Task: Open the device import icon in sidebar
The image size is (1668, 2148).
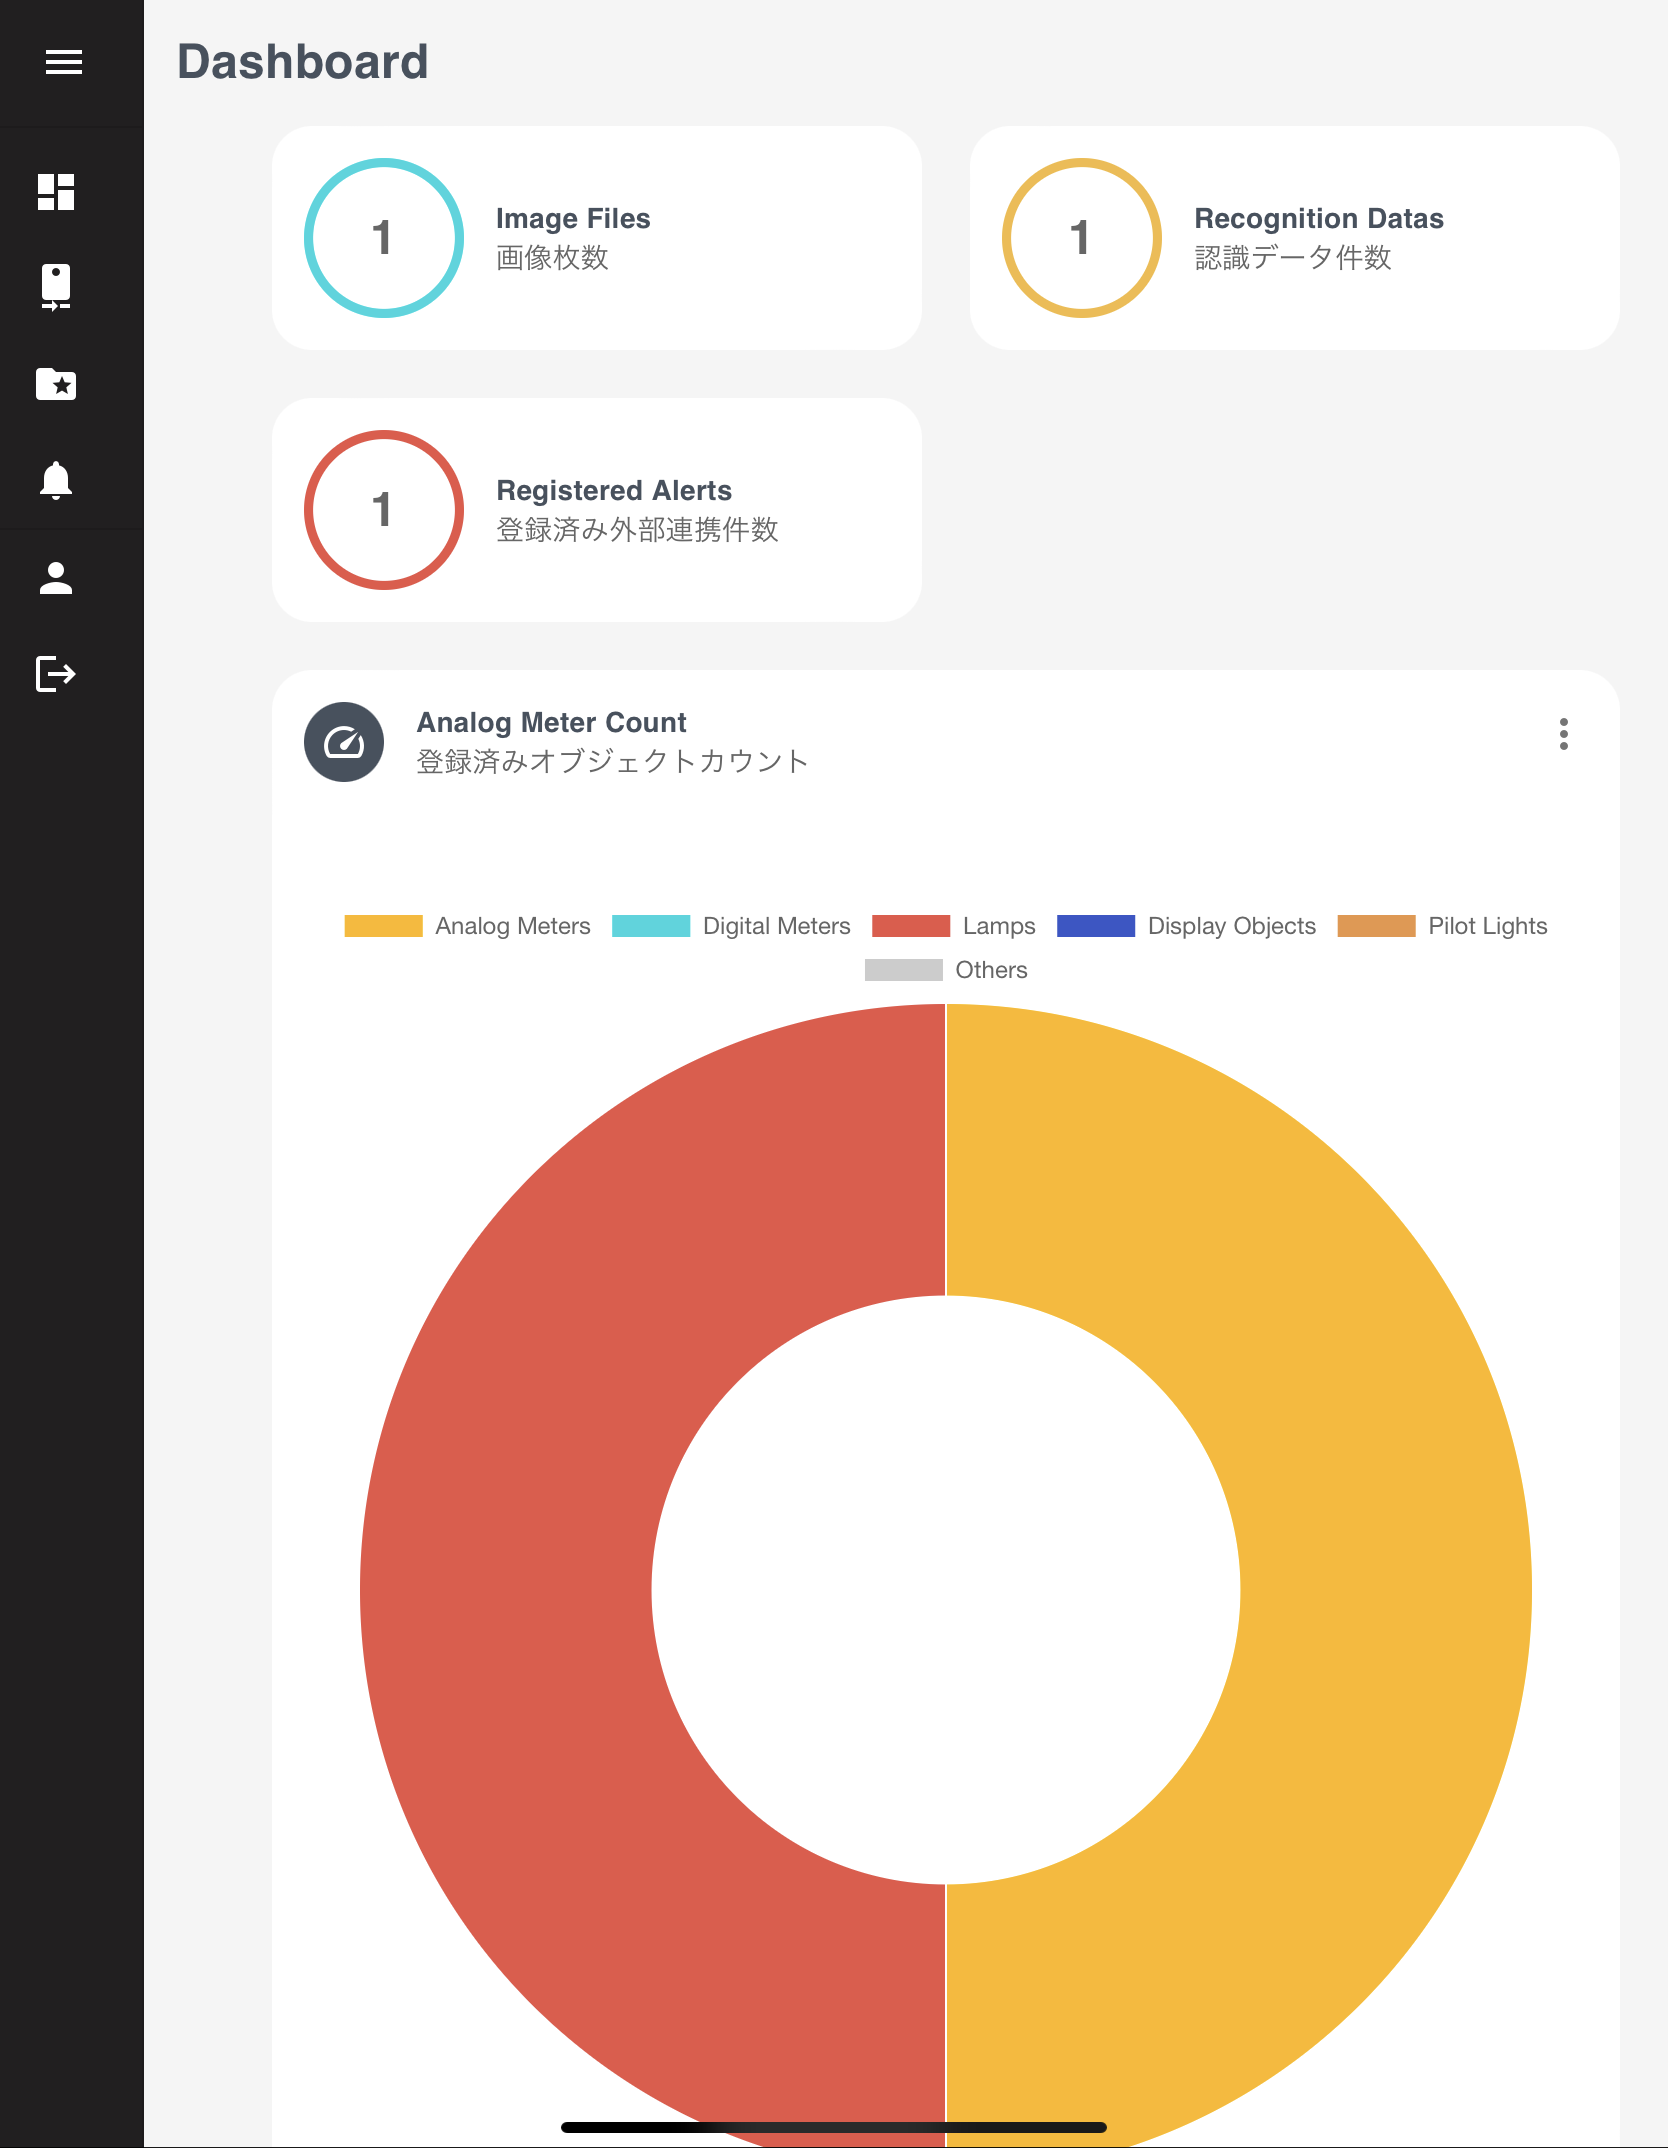Action: pyautogui.click(x=56, y=288)
